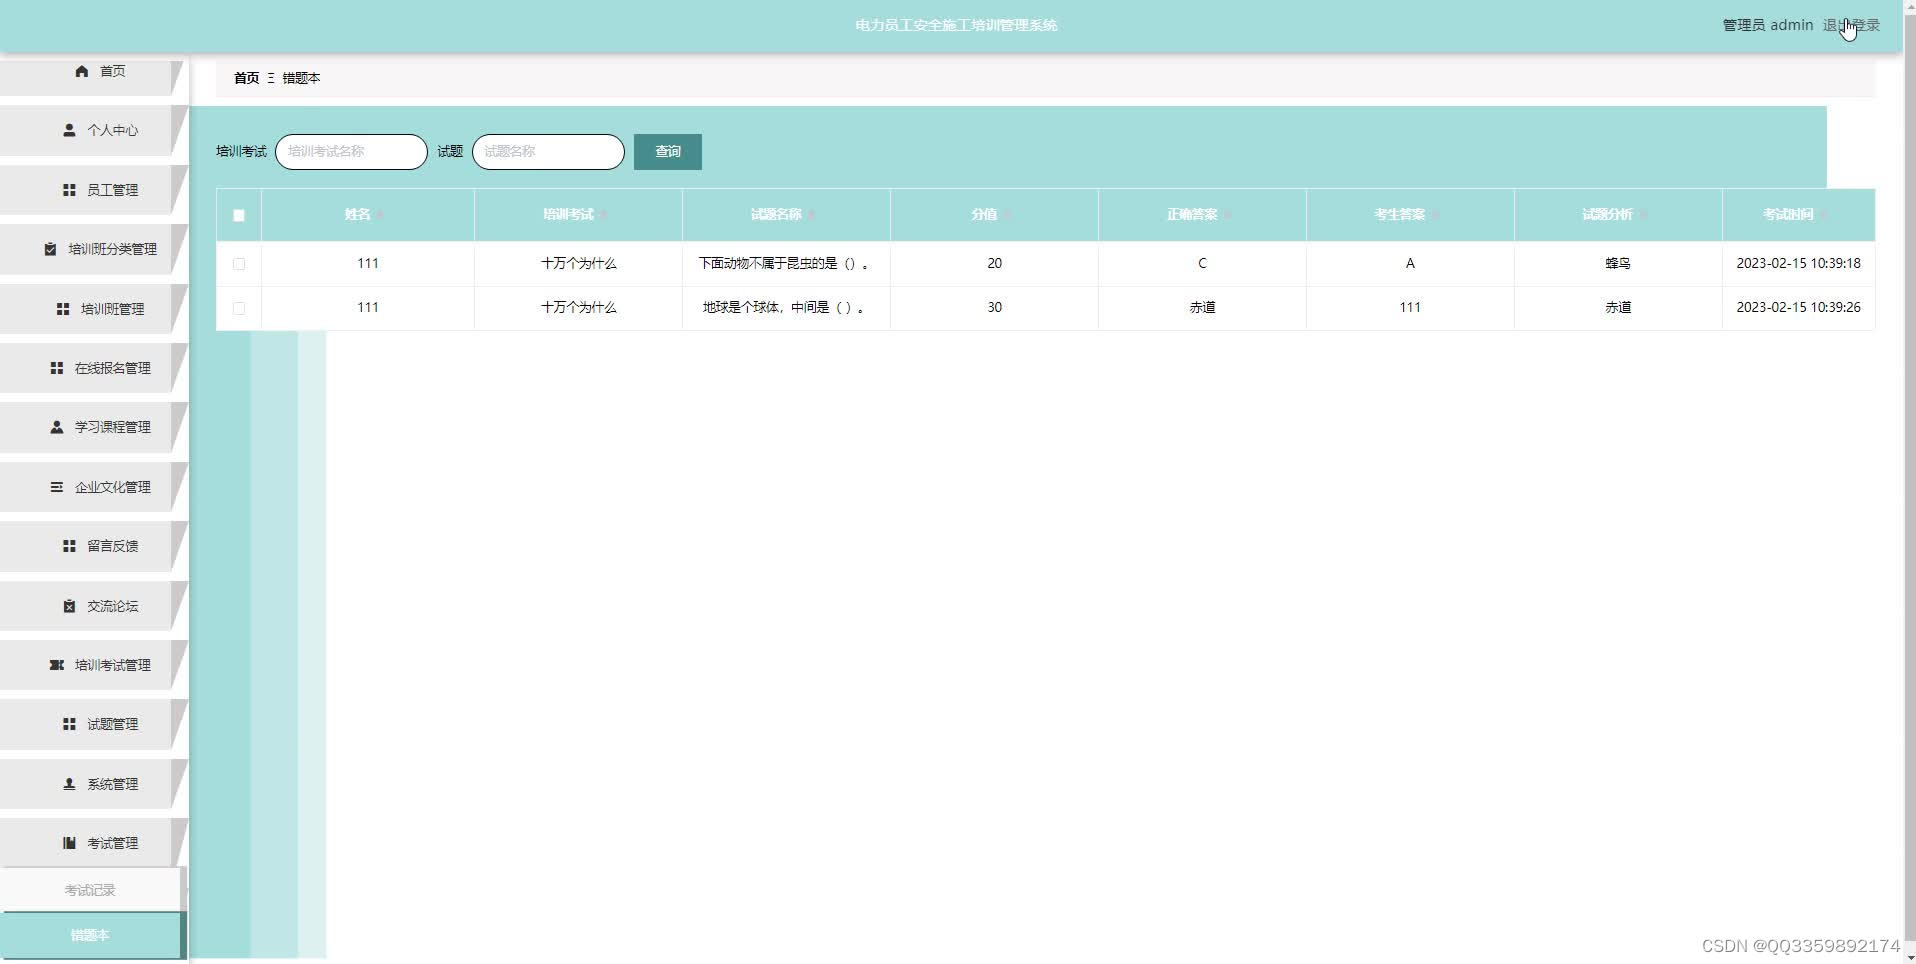Click the time cell 2023-02-15 10:39:18
The height and width of the screenshot is (964, 1916).
[x=1798, y=264]
